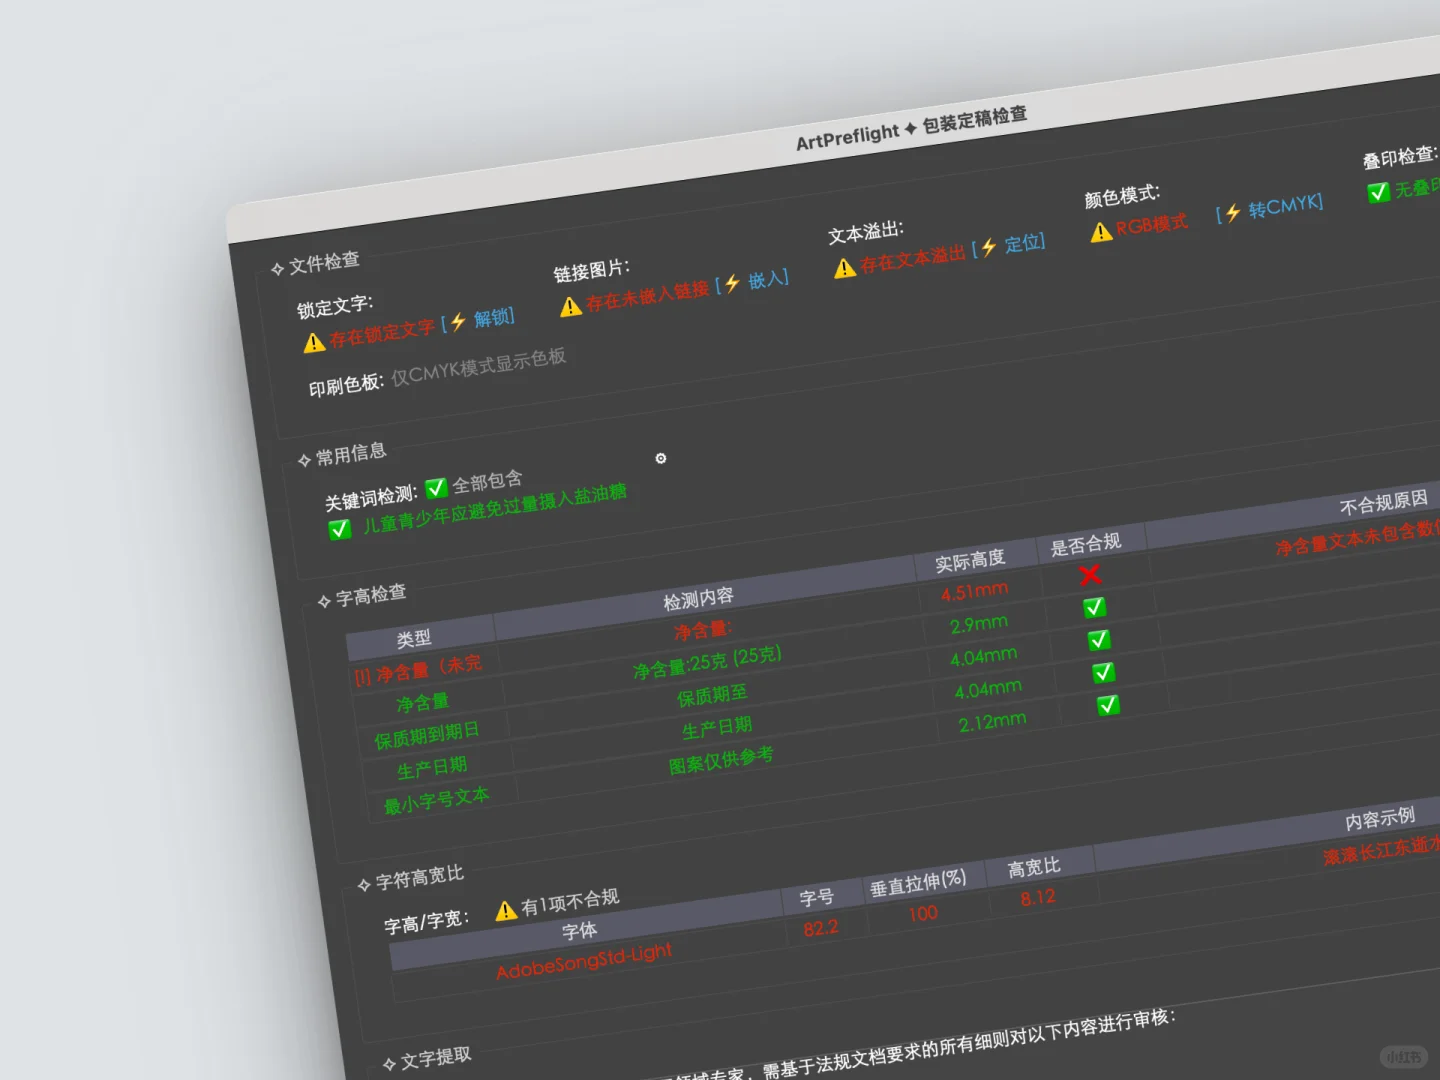Select the 82.2 font size value

(x=821, y=928)
